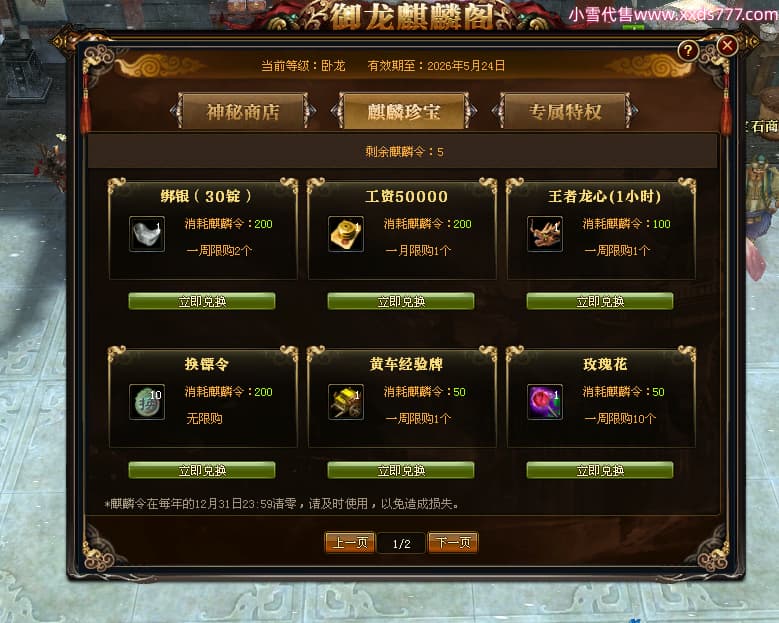Click the rose flower item icon
The width and height of the screenshot is (779, 623).
point(545,401)
